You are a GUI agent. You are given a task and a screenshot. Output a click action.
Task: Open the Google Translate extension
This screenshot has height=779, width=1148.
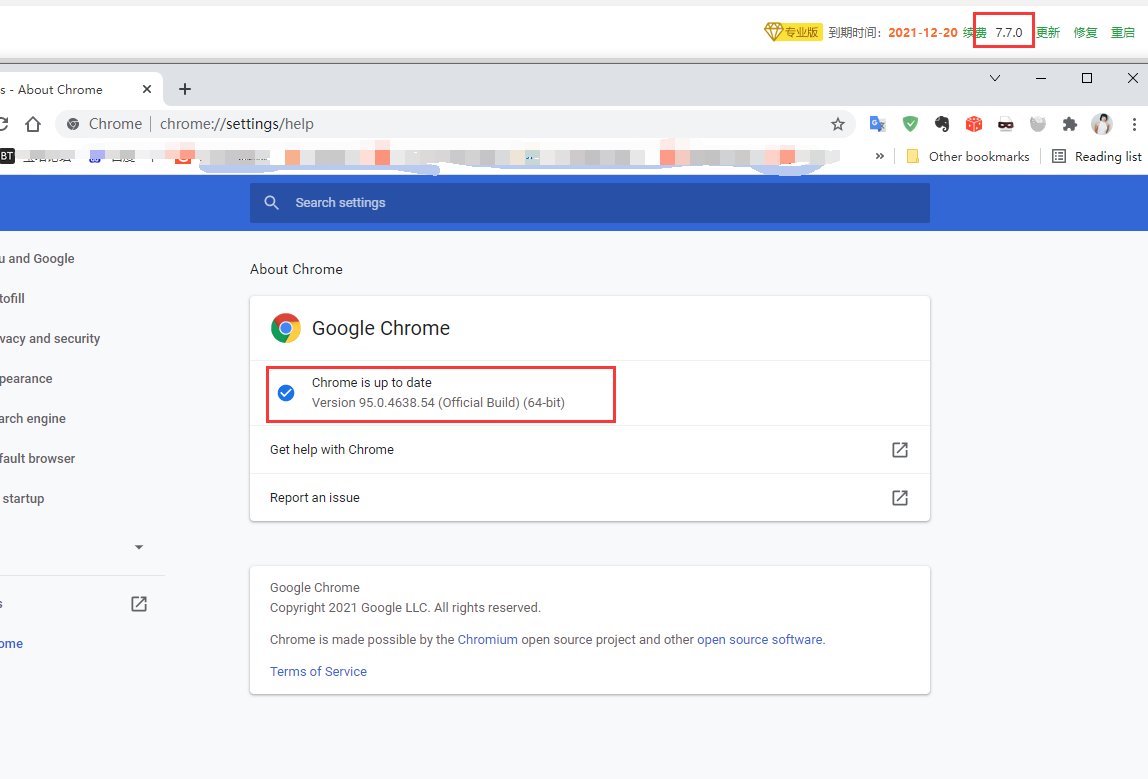877,124
